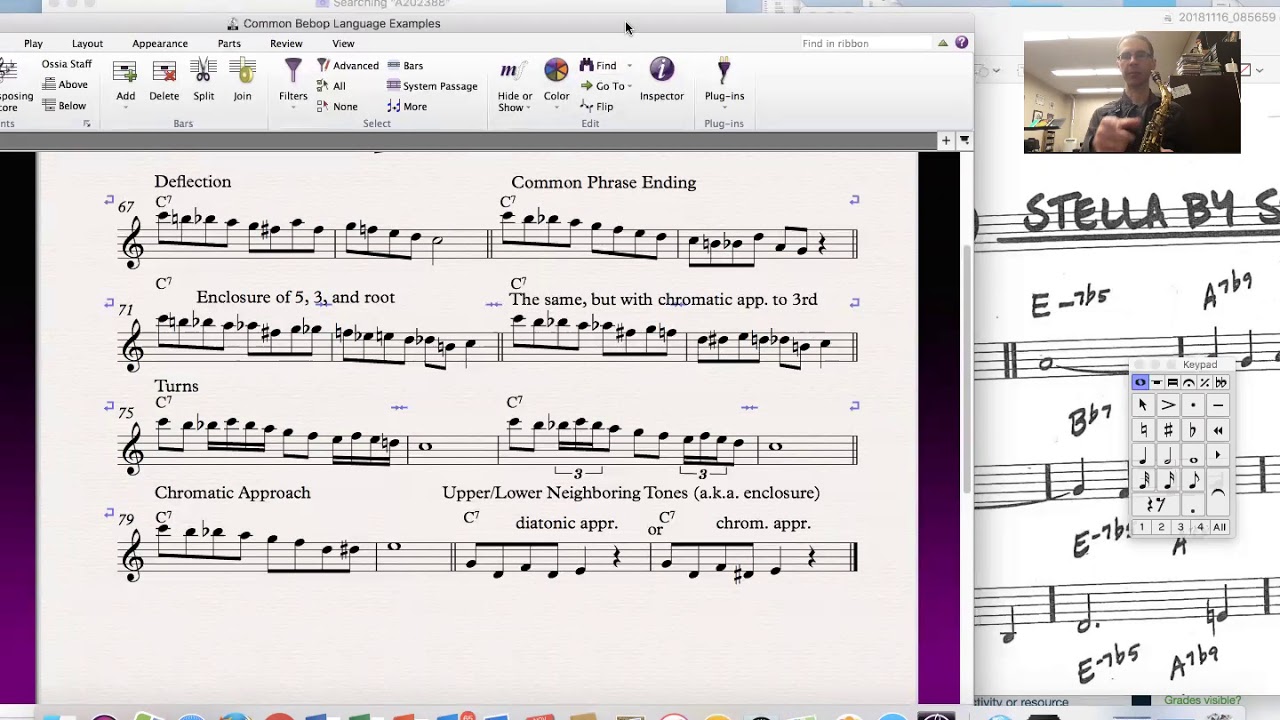Viewport: 1280px width, 720px height.
Task: Click the Delete bars icon
Action: pos(164,71)
